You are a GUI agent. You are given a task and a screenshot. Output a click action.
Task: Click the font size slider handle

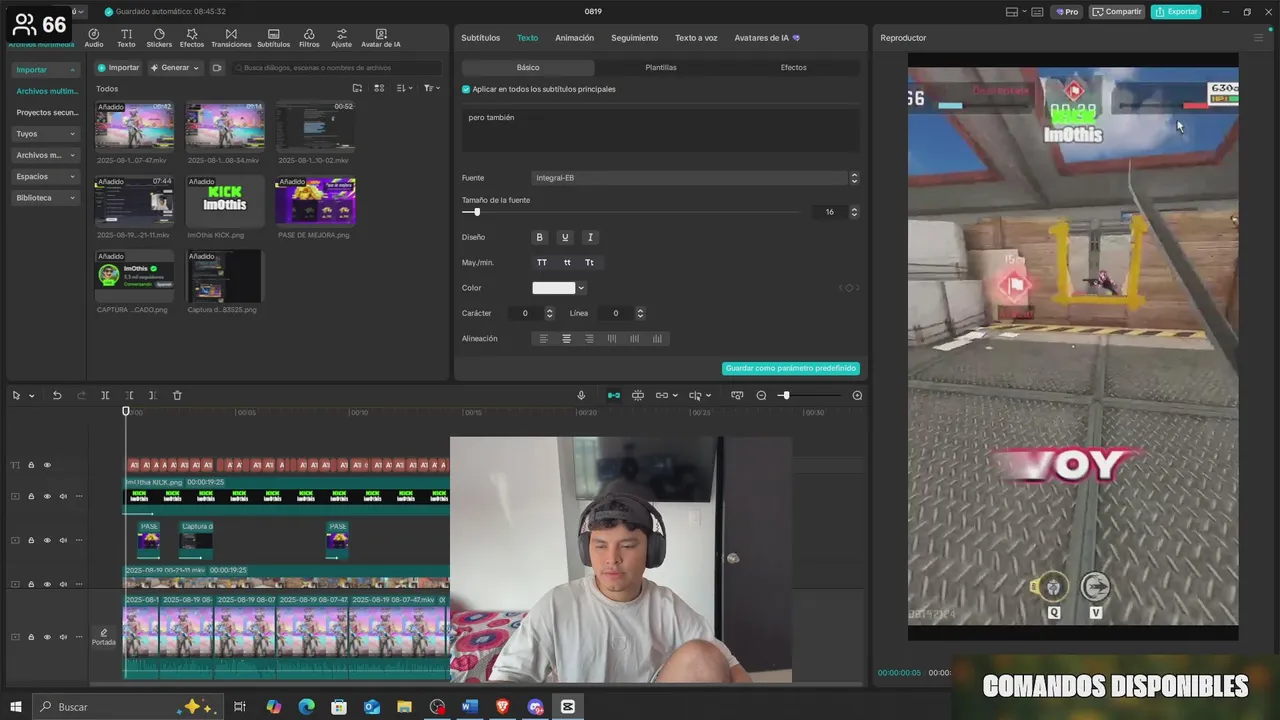477,212
